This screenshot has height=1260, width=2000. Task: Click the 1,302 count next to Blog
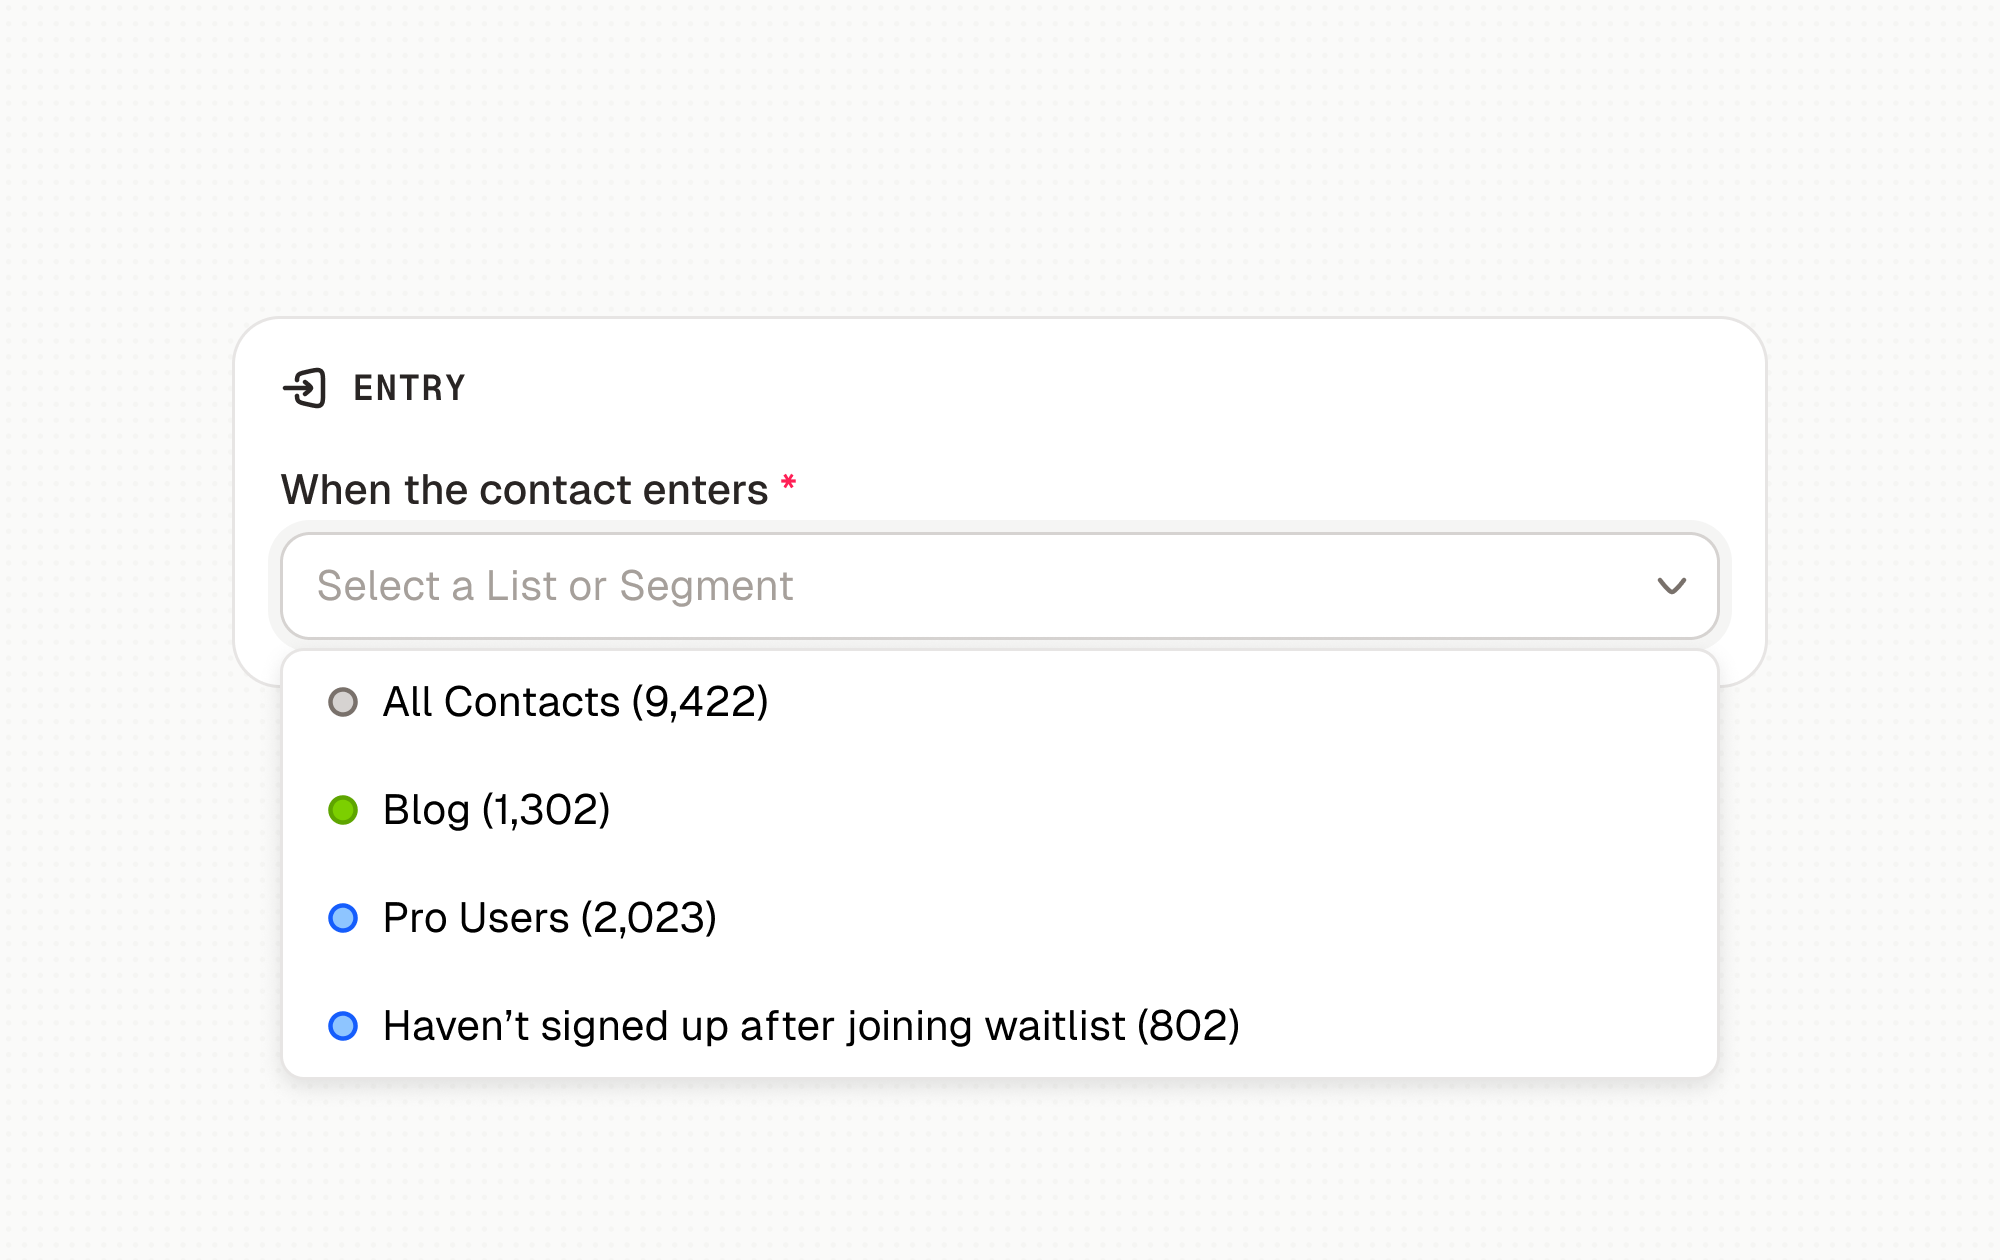(546, 810)
